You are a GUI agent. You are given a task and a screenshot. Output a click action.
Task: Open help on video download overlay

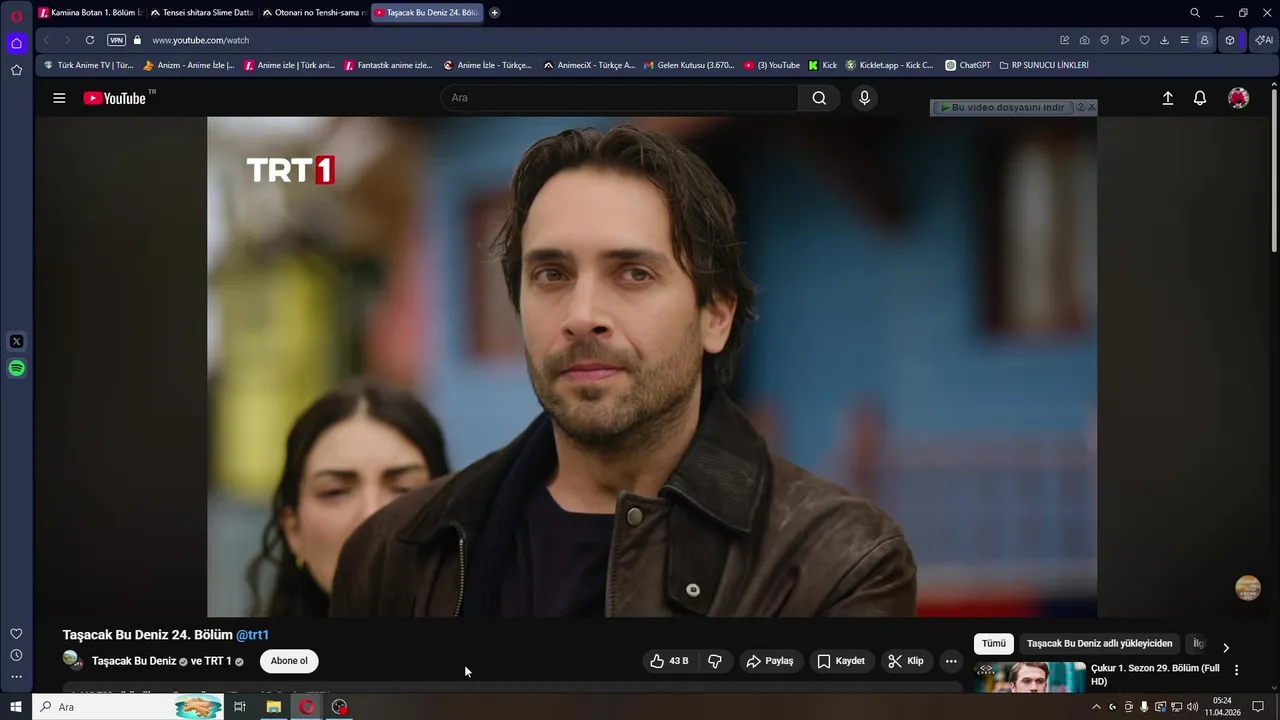(1080, 107)
